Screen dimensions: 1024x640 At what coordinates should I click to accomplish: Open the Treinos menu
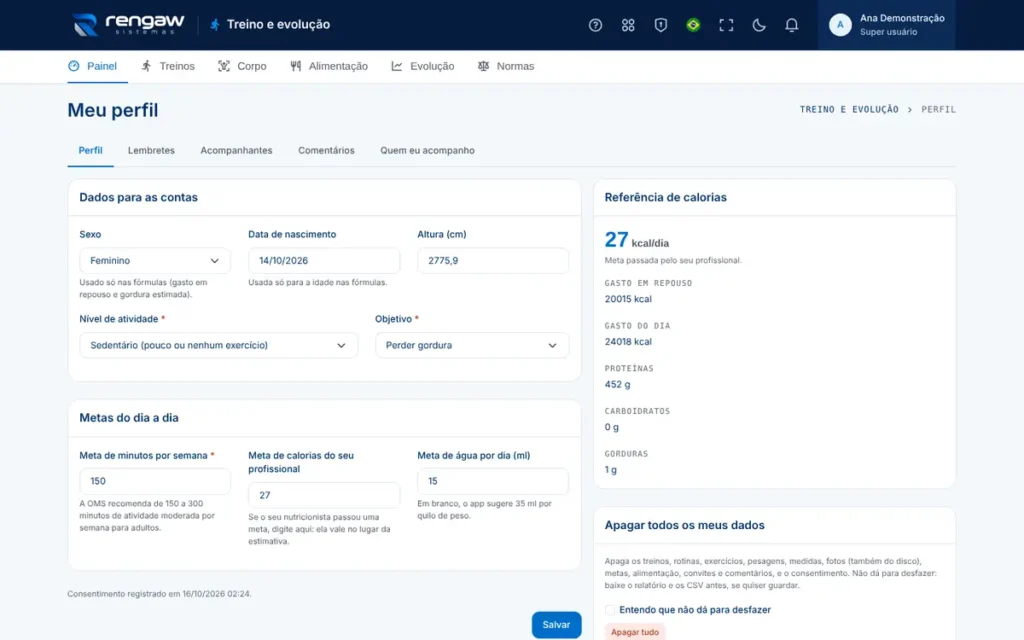point(168,66)
